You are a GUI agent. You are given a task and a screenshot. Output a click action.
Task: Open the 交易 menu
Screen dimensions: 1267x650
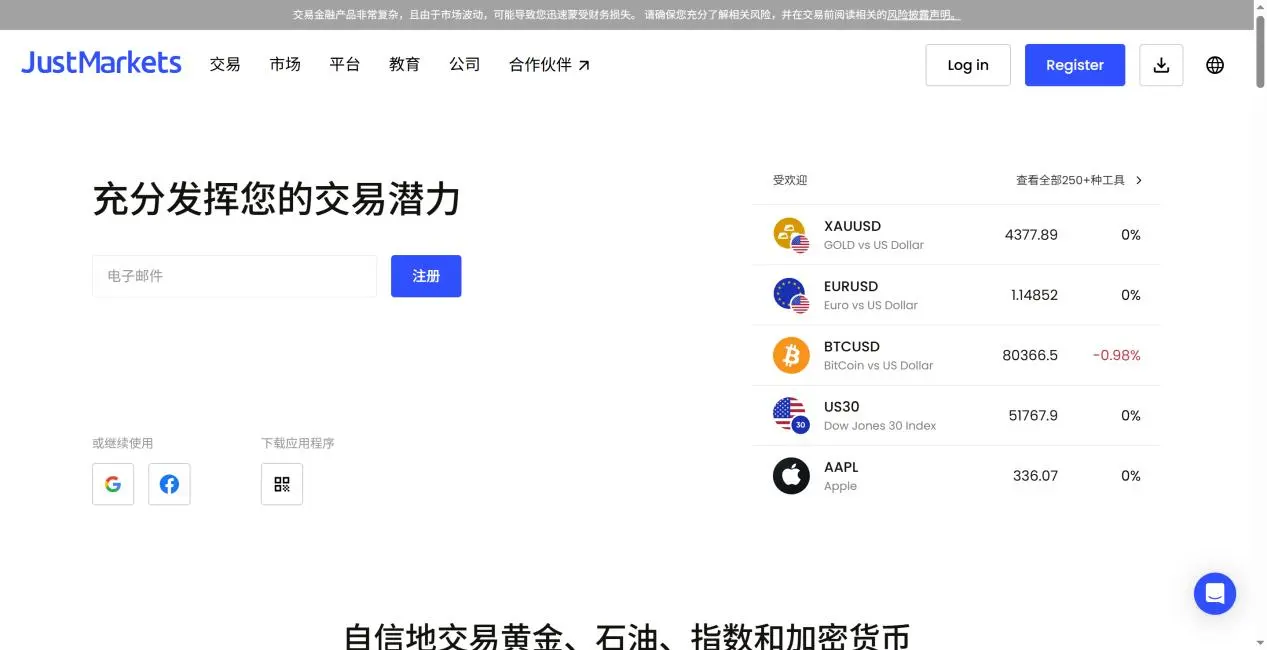tap(225, 64)
